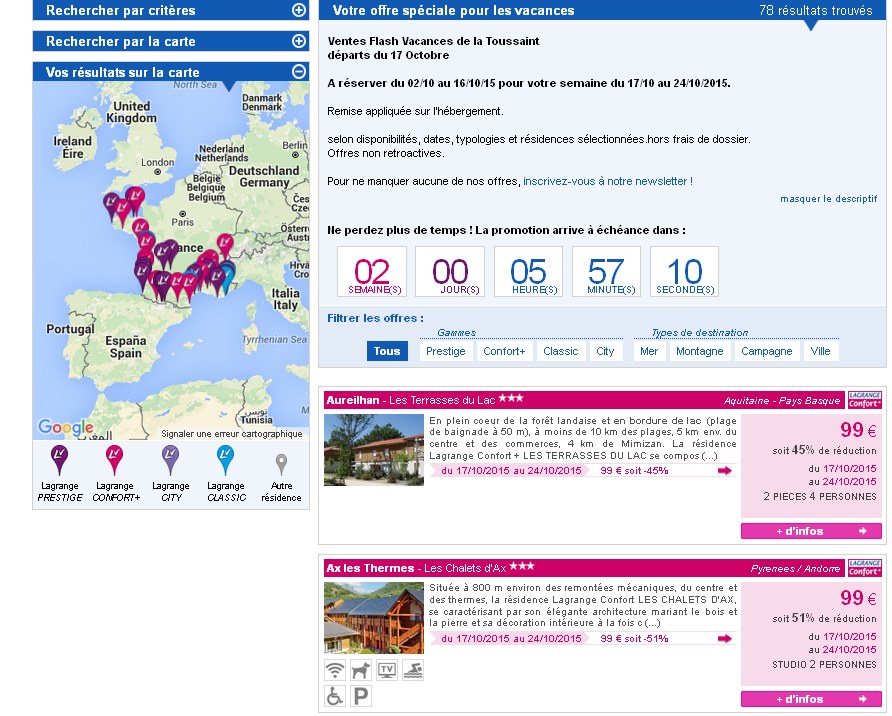Image resolution: width=892 pixels, height=716 pixels.
Task: Expand the Rechercher par critères panel
Action: click(298, 10)
